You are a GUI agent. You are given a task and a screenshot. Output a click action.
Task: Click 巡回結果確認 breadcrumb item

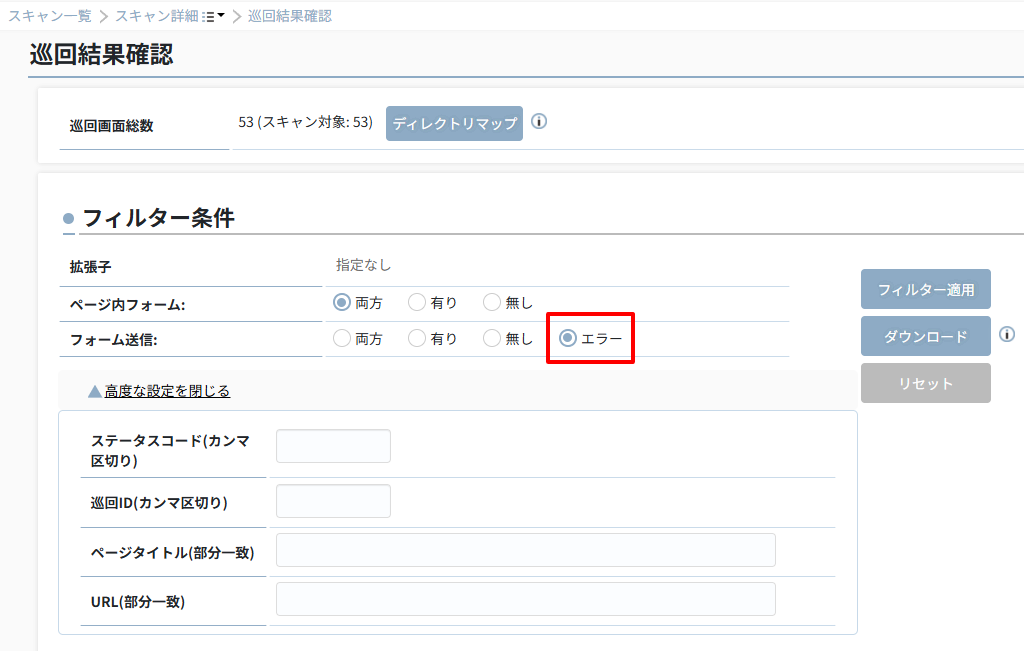(290, 16)
